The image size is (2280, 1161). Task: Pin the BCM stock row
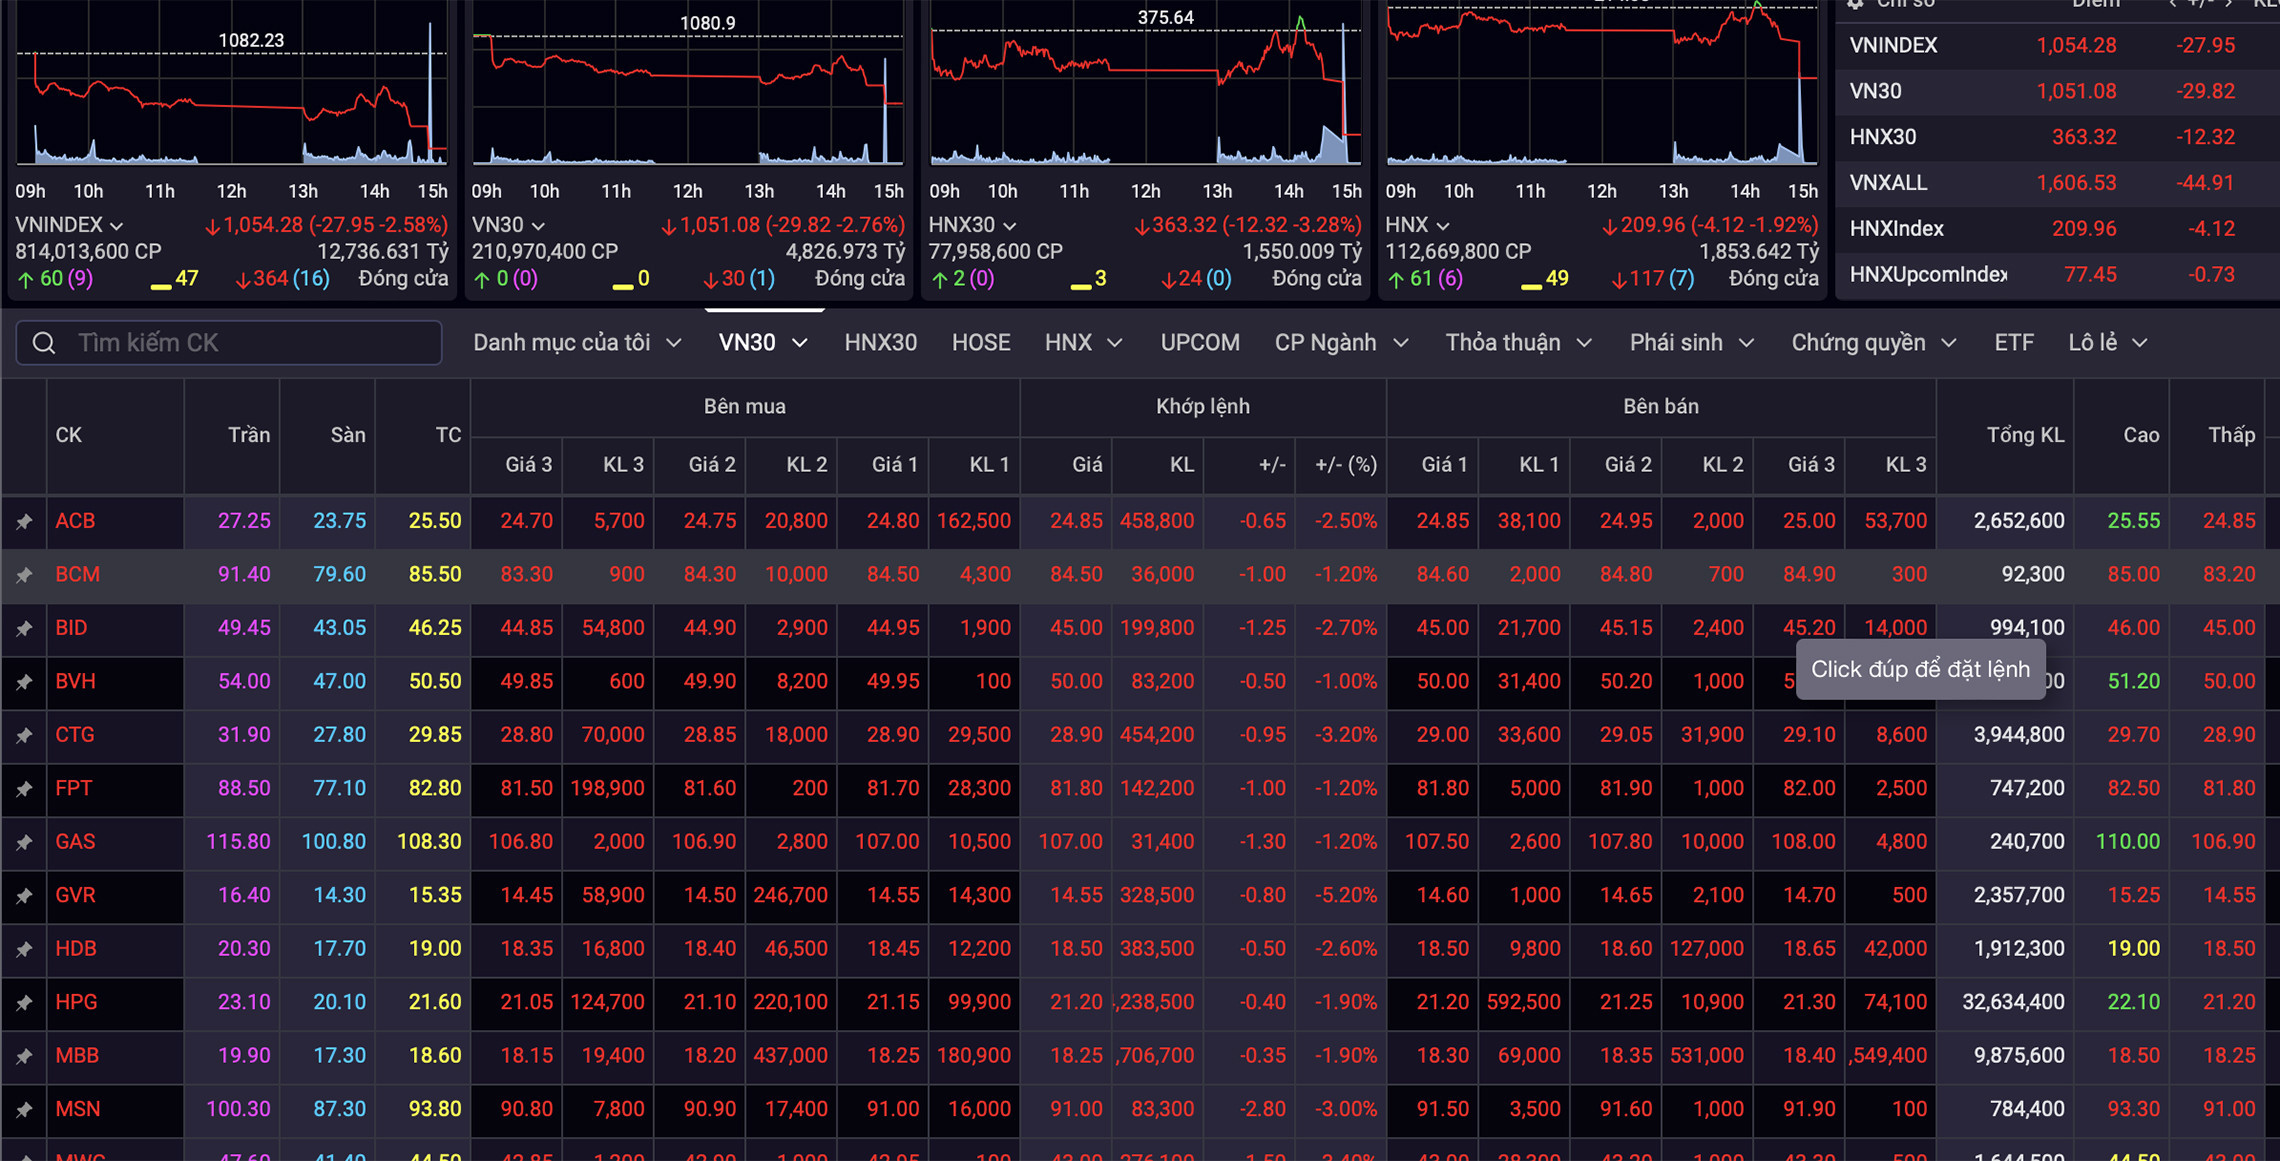24,575
